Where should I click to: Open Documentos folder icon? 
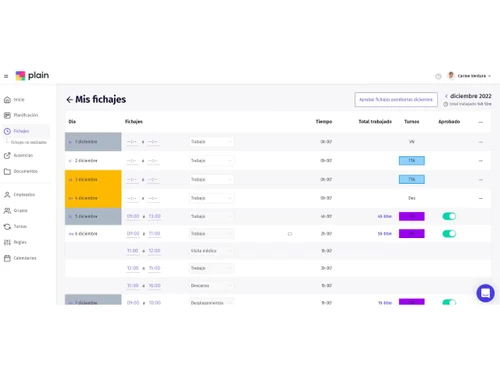[x=7, y=171]
